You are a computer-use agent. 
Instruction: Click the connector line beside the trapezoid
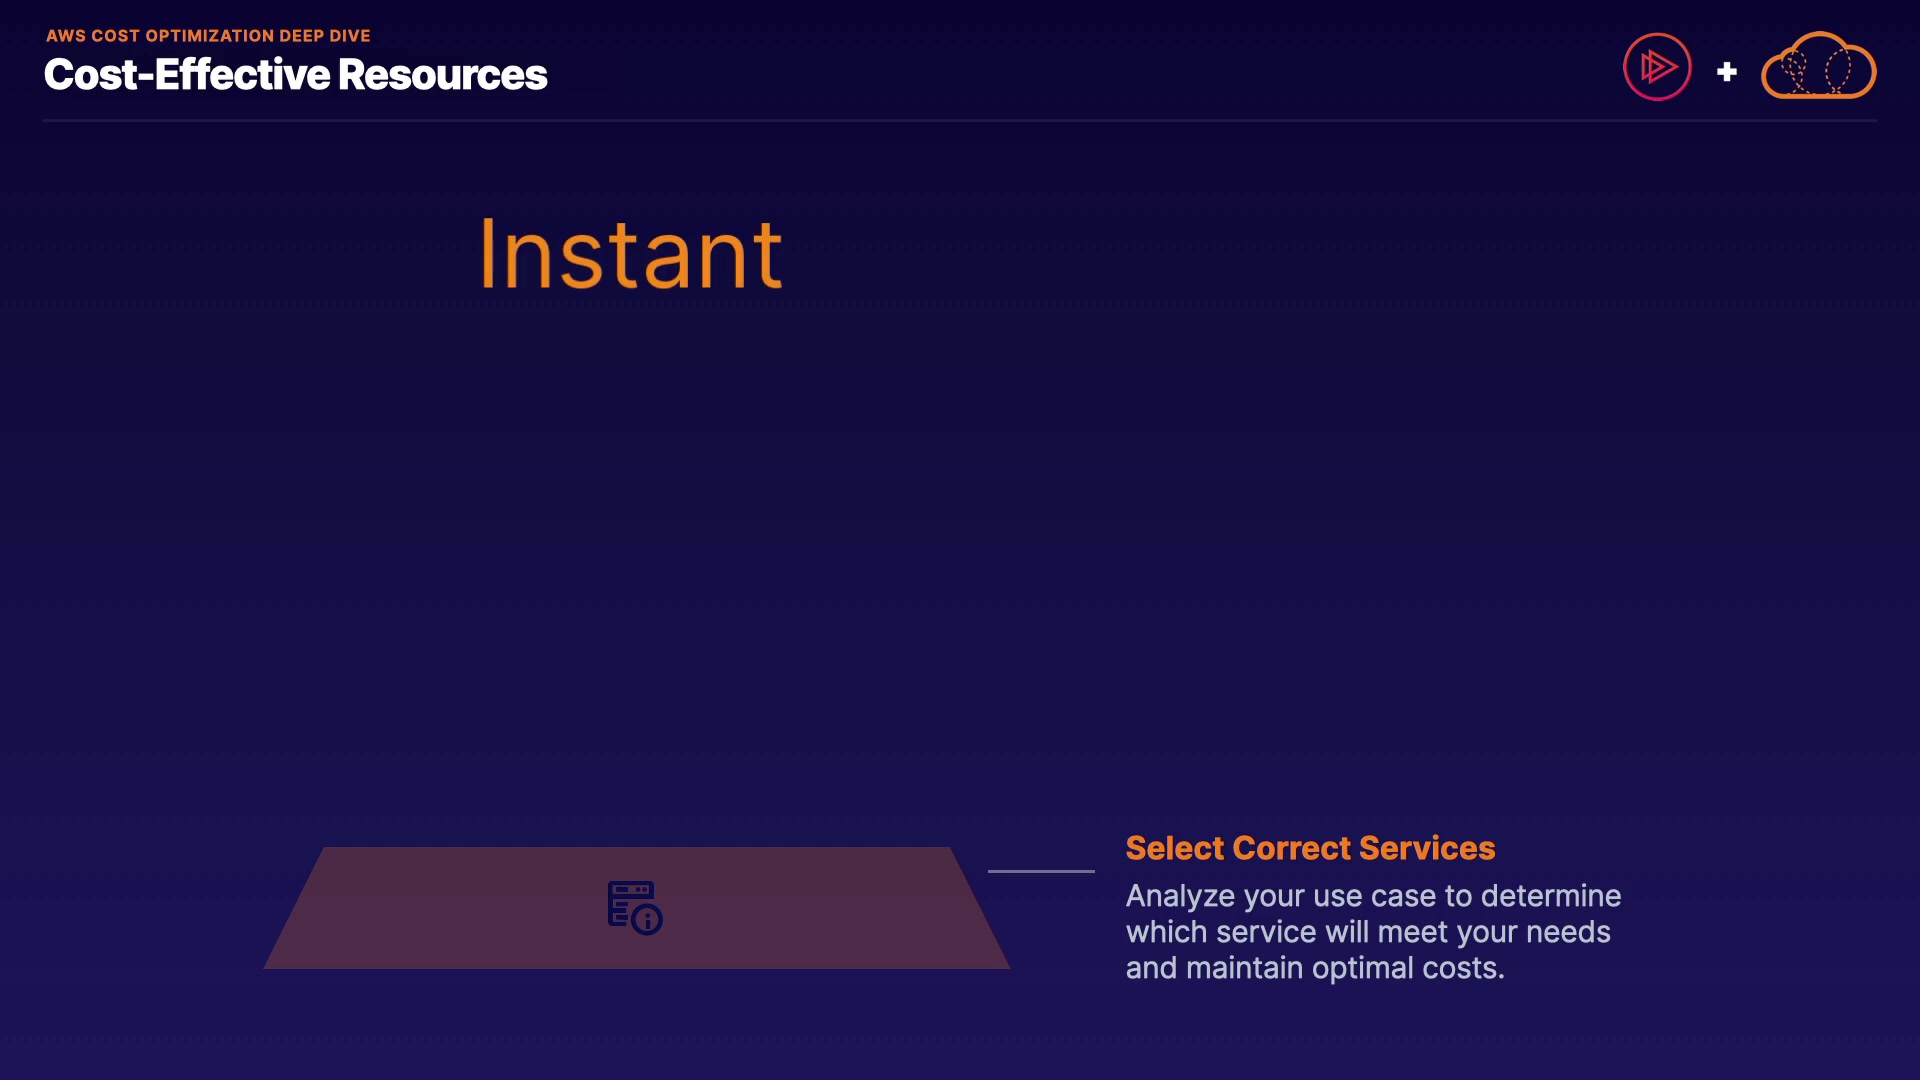tap(1041, 871)
